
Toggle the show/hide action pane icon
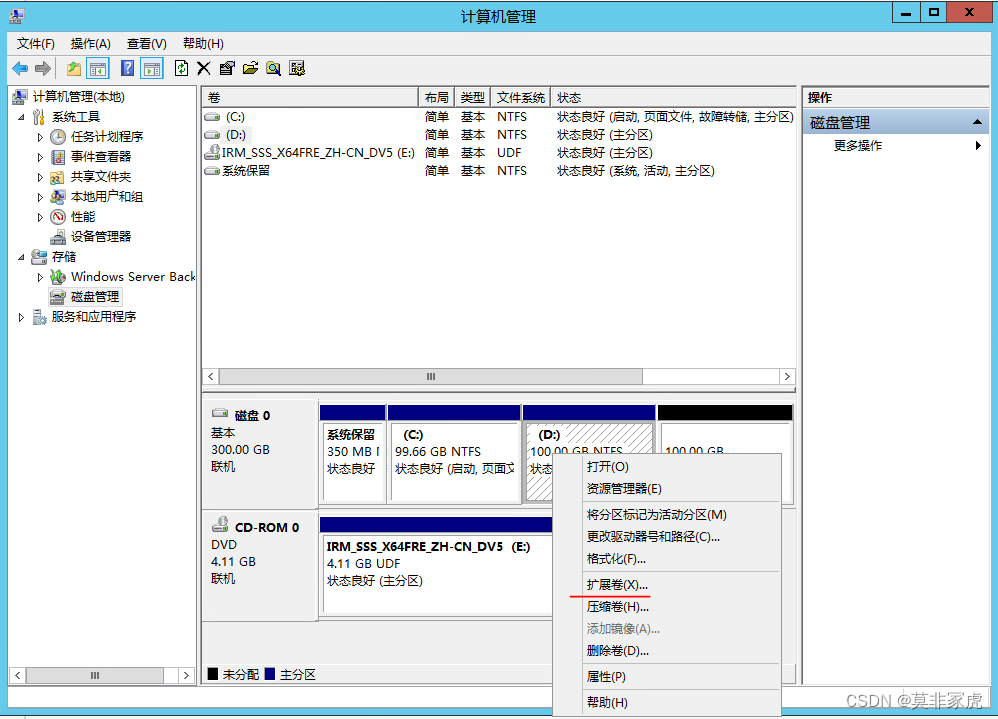152,68
